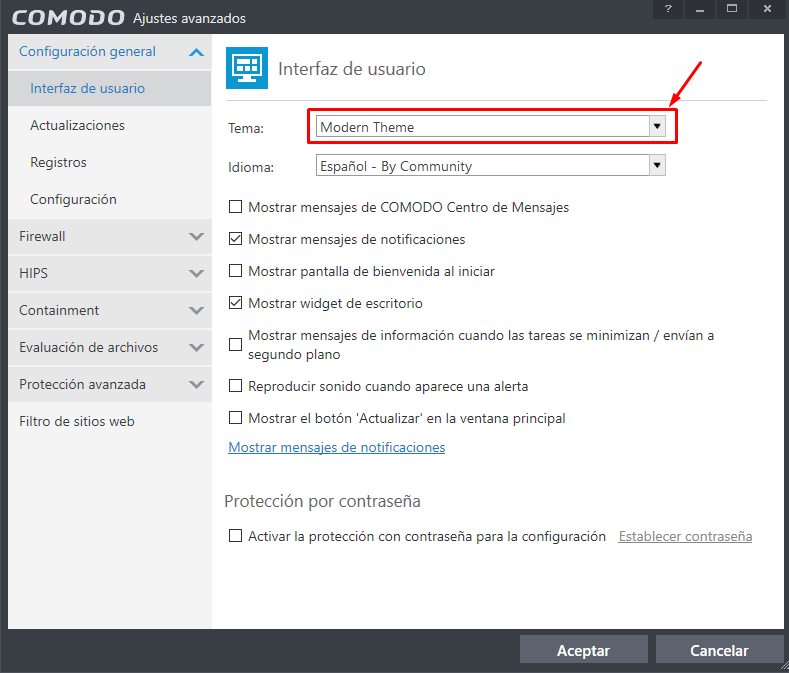Open the Mostrar mensajes de notificaciones link
The height and width of the screenshot is (673, 789).
point(337,447)
